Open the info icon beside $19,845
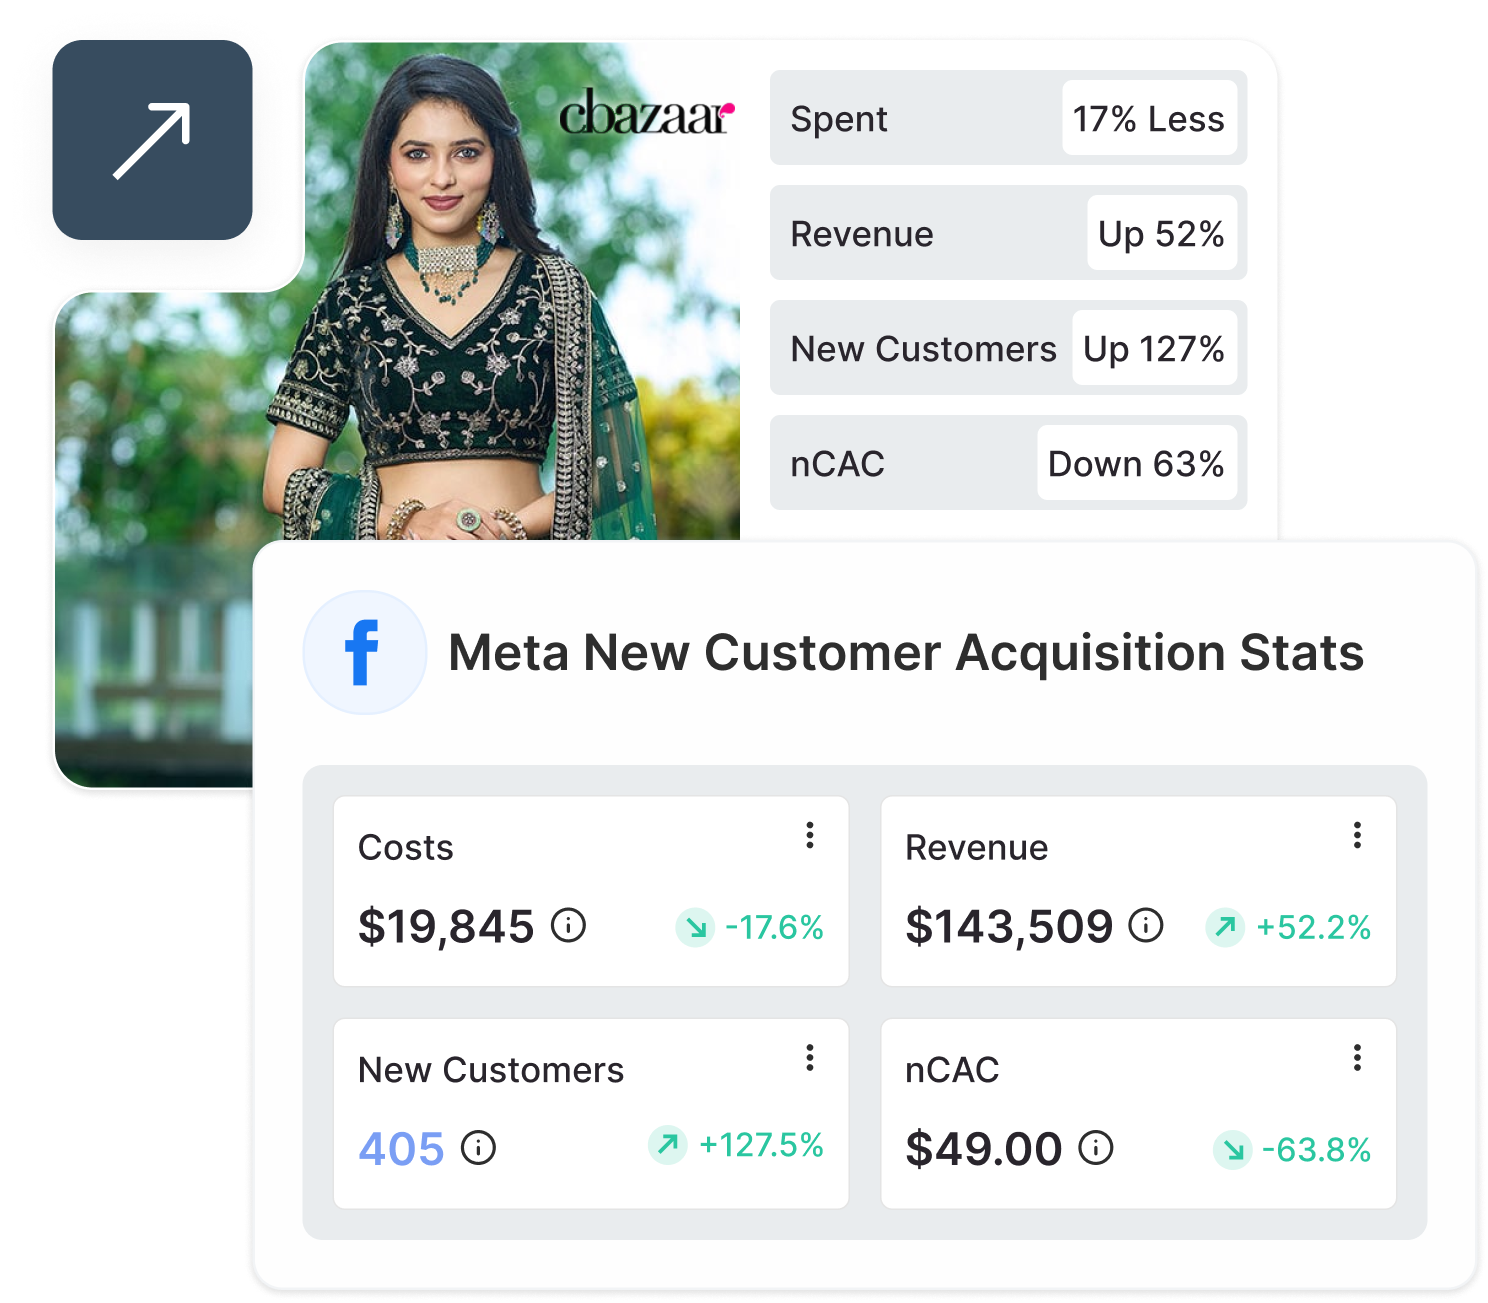Viewport: 1488px width, 1303px height. (569, 925)
